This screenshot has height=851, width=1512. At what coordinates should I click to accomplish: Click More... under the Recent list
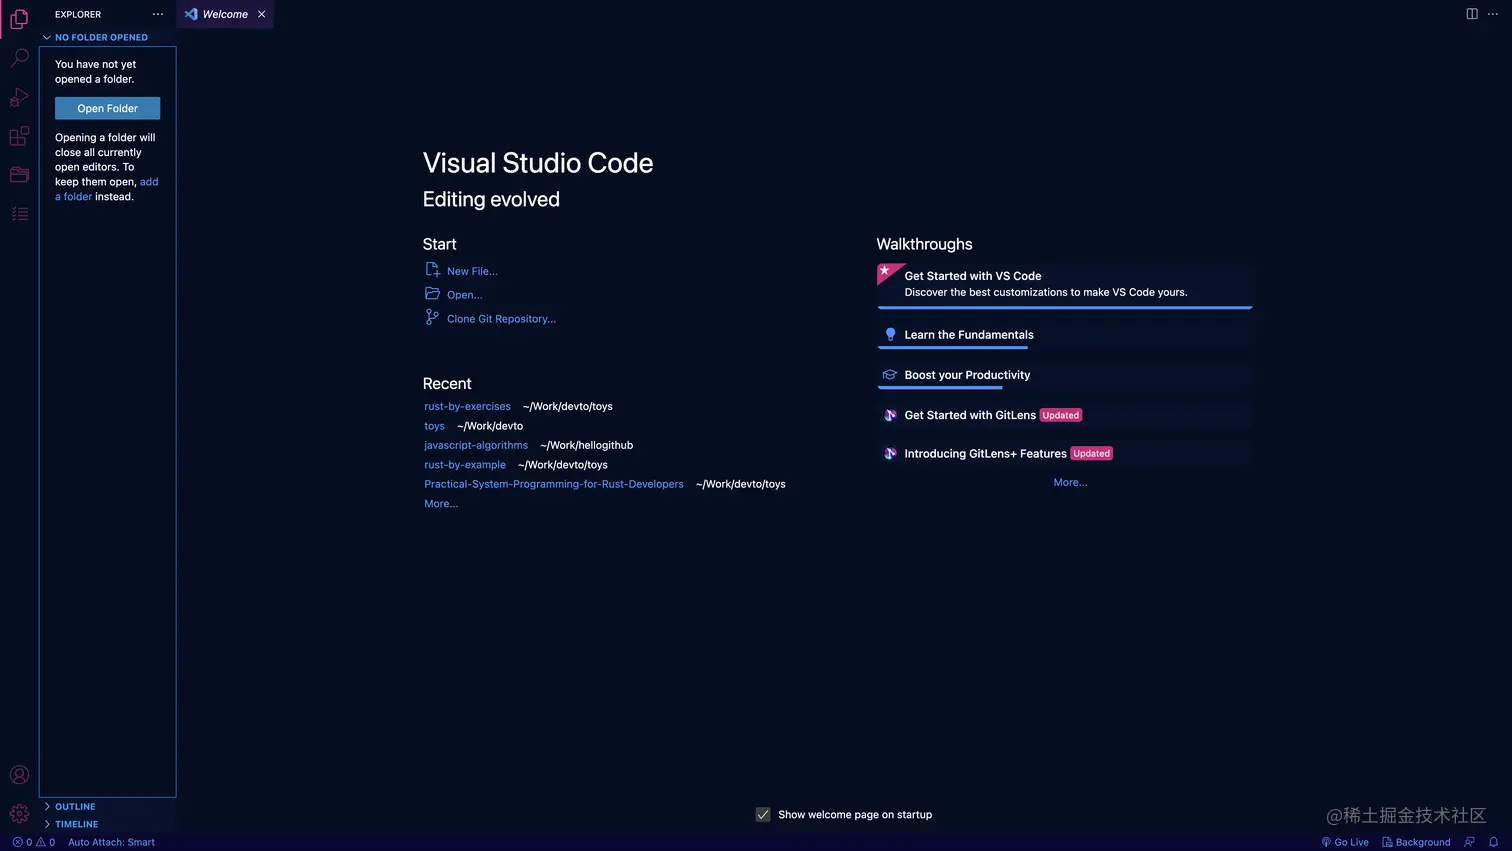pos(441,504)
